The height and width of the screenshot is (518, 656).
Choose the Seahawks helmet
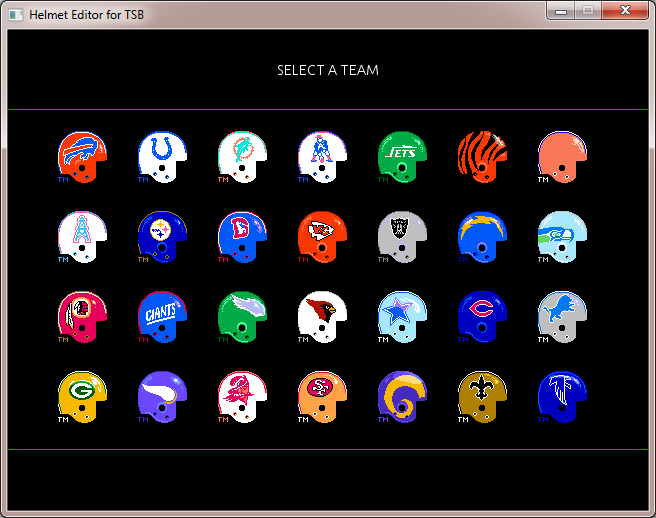coord(562,237)
